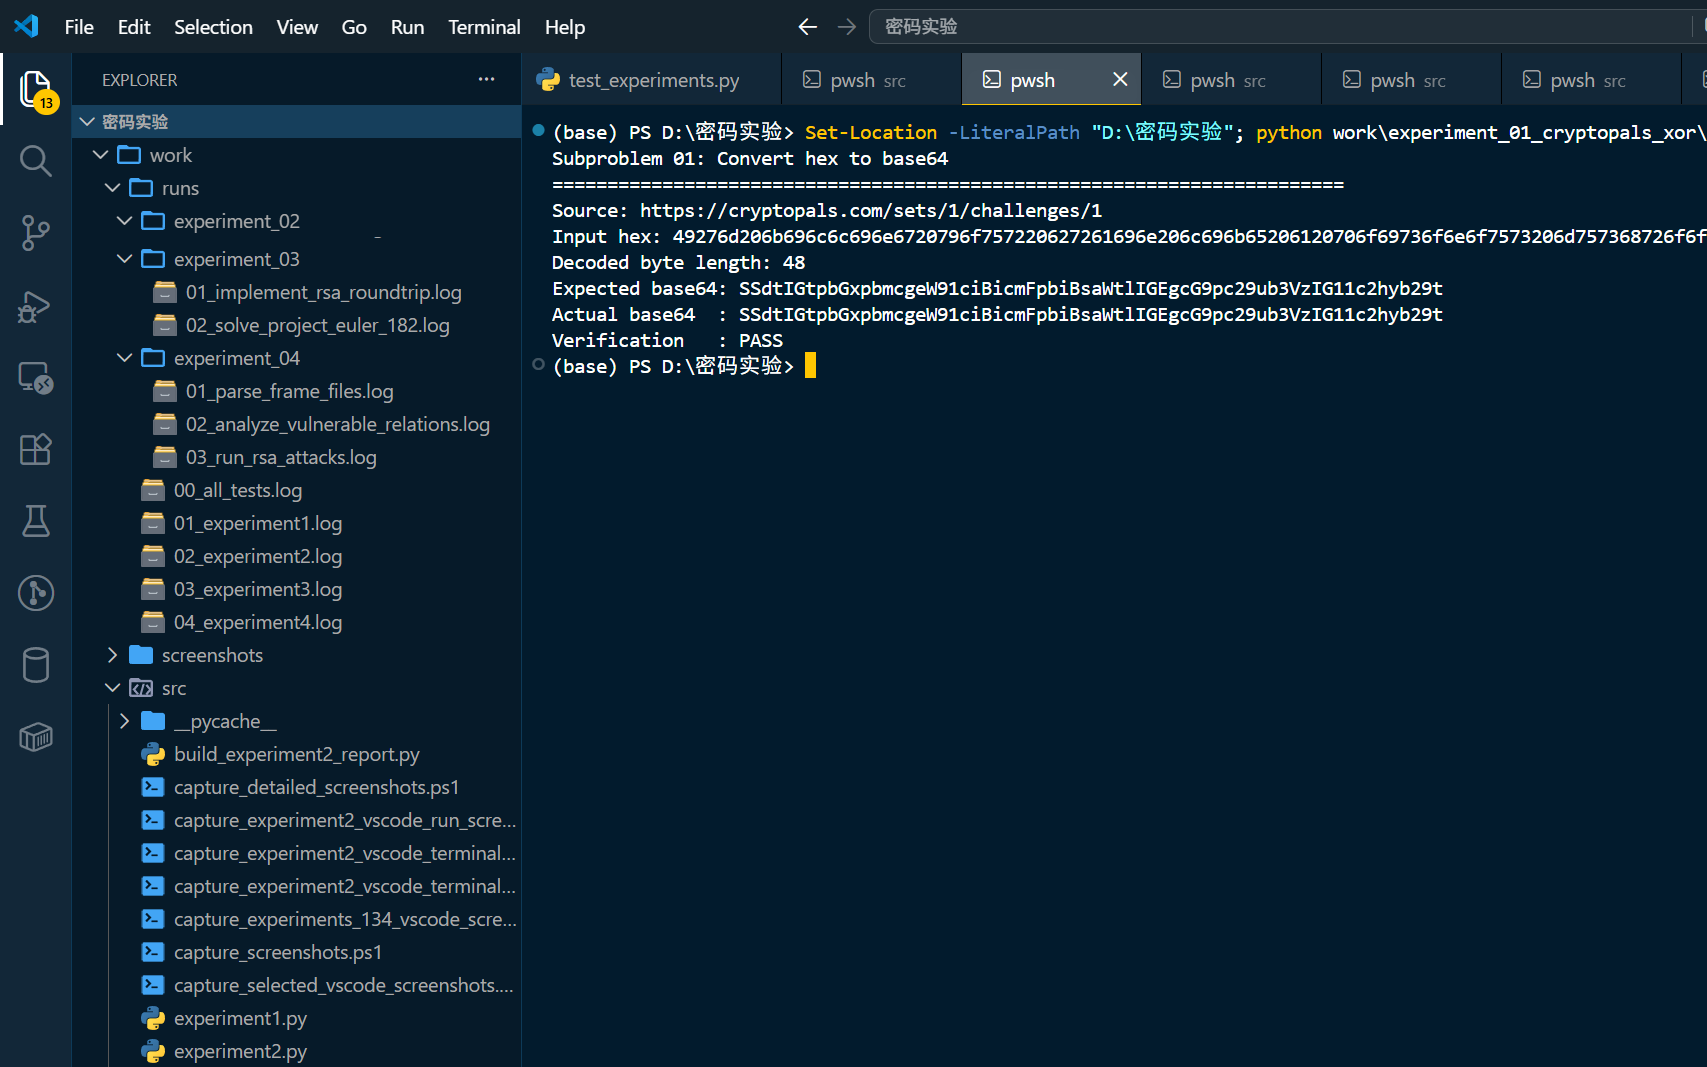Open capture_selected_vscode_screenshots file

coord(344,985)
